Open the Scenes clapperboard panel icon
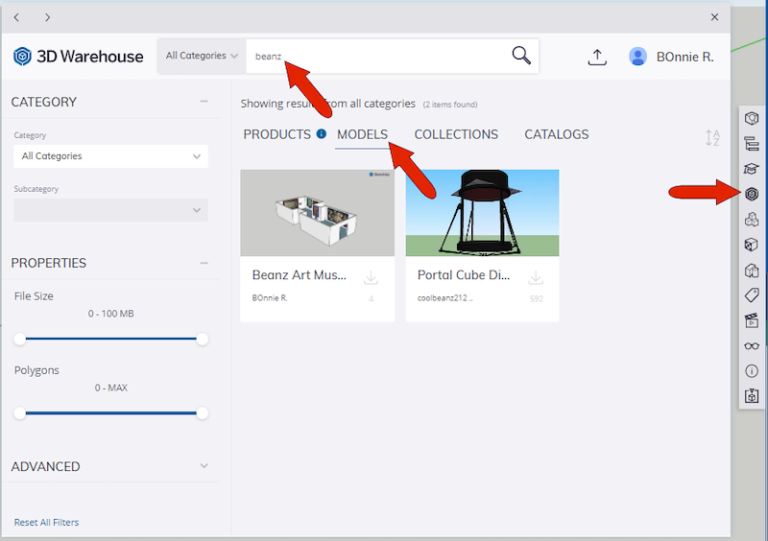The height and width of the screenshot is (541, 768). [x=751, y=321]
